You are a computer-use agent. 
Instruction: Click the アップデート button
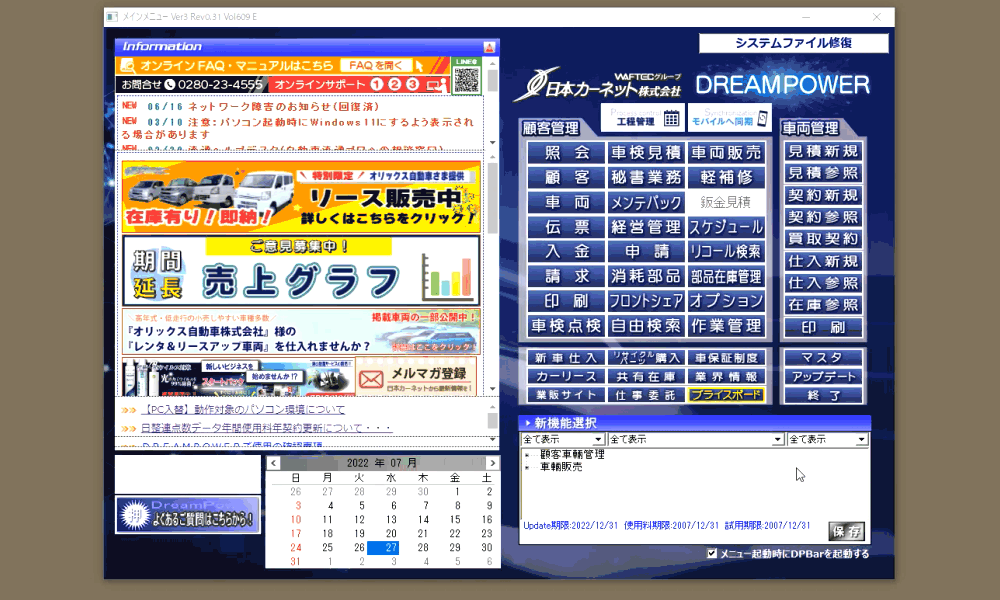click(823, 376)
